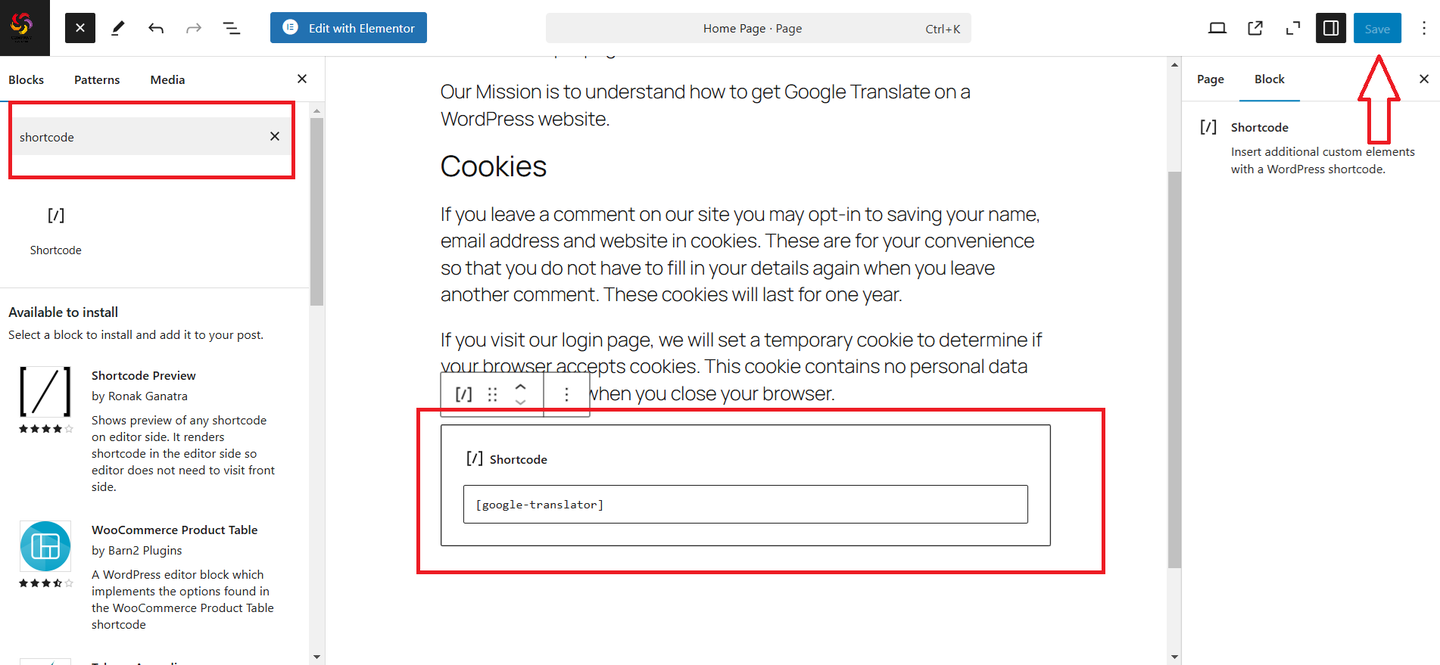Click the site logo in the top-left corner
The height and width of the screenshot is (665, 1440).
pos(24,27)
